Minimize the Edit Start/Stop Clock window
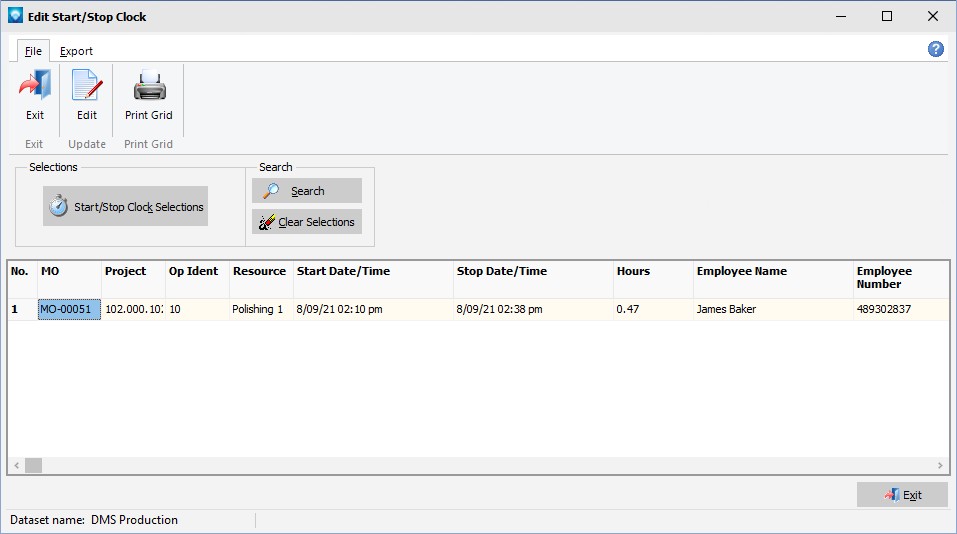This screenshot has width=957, height=534. pyautogui.click(x=841, y=16)
